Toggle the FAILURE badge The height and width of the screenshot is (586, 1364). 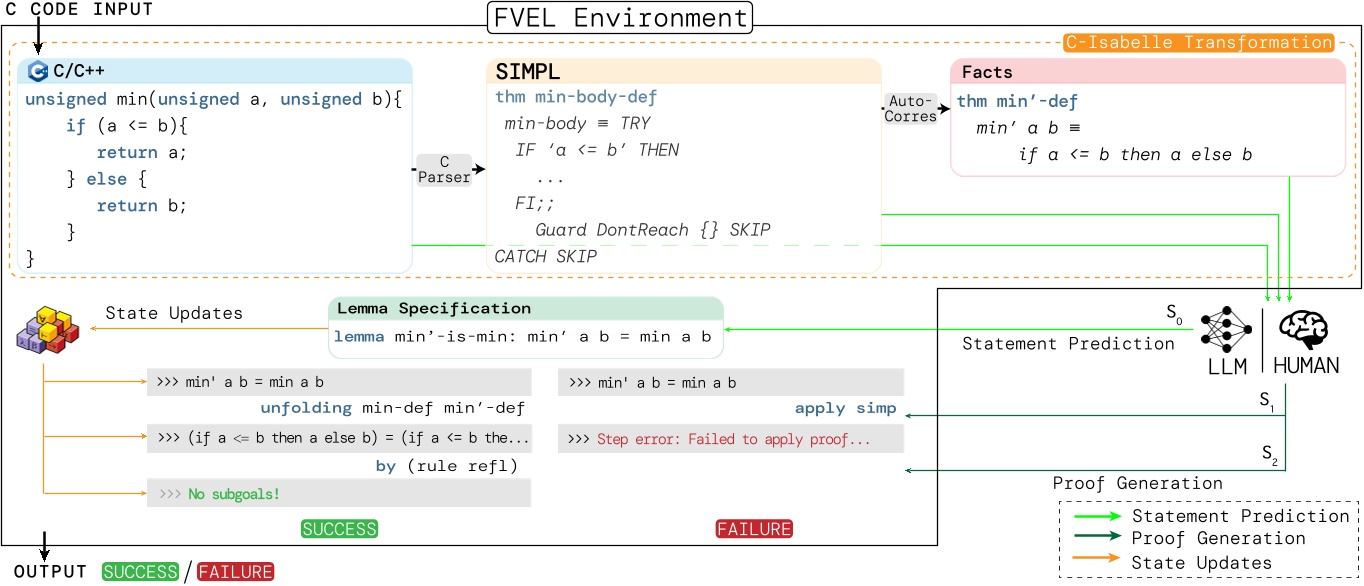pyautogui.click(x=754, y=528)
